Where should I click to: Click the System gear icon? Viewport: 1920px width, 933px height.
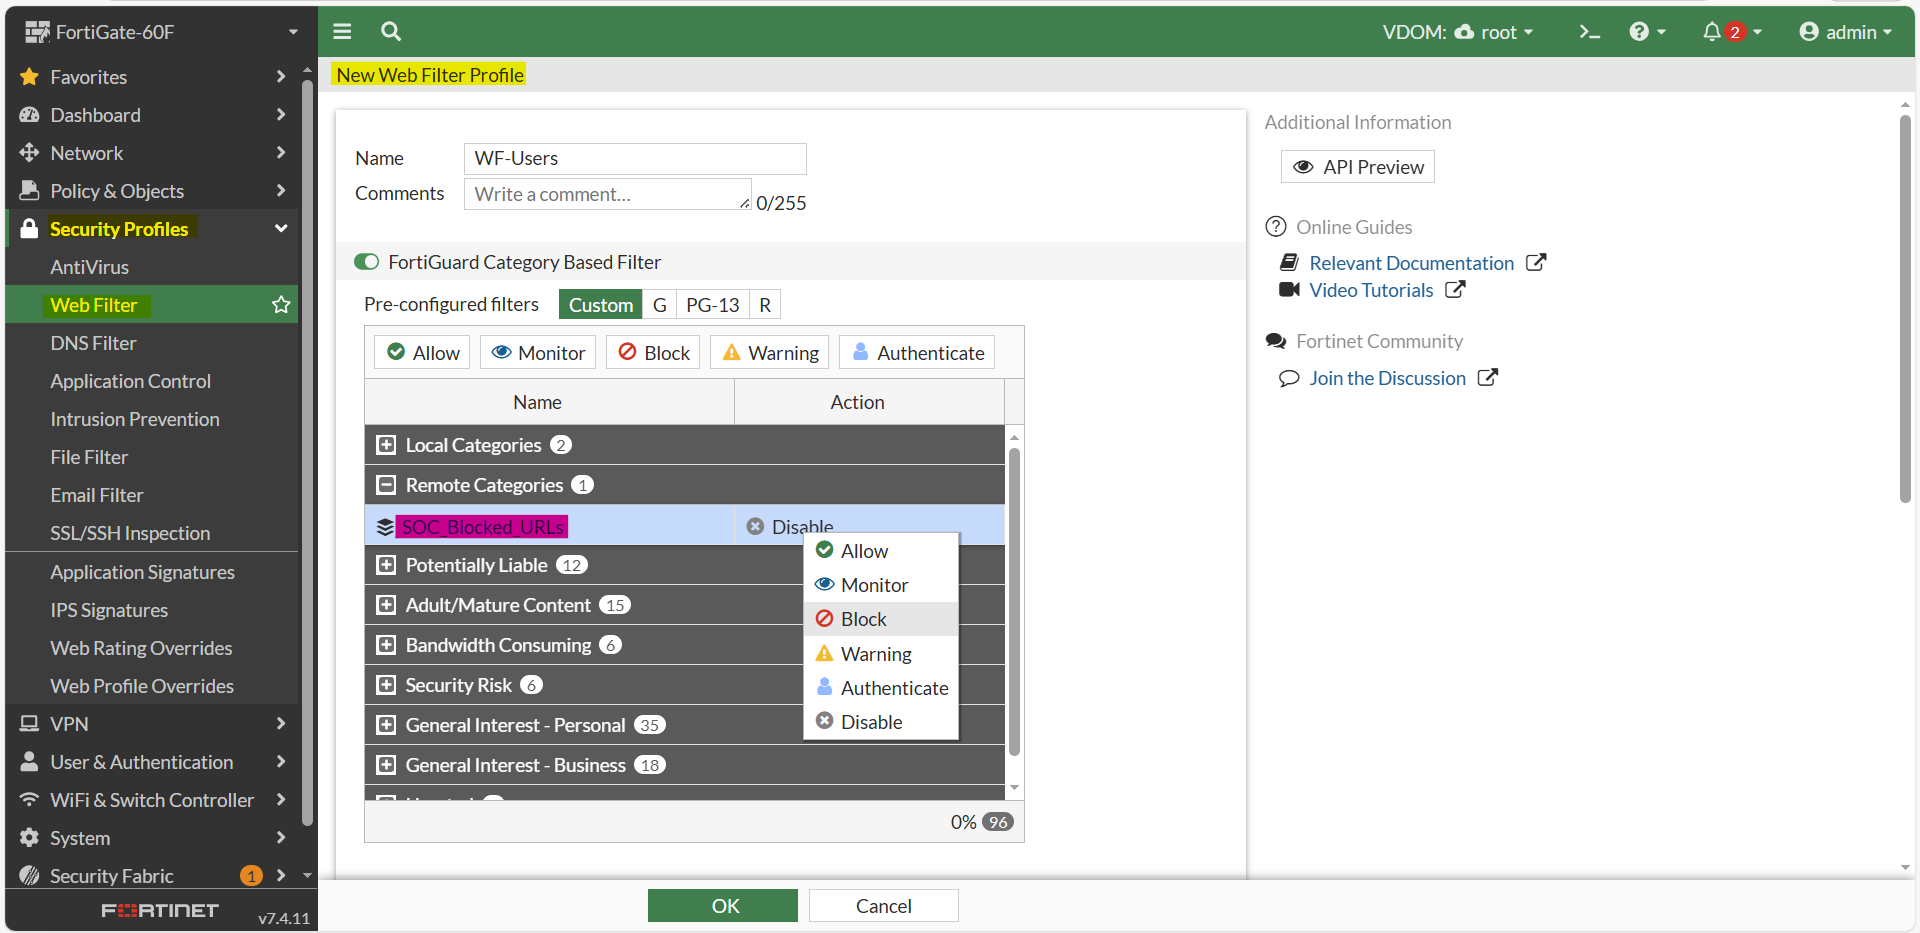tap(29, 838)
